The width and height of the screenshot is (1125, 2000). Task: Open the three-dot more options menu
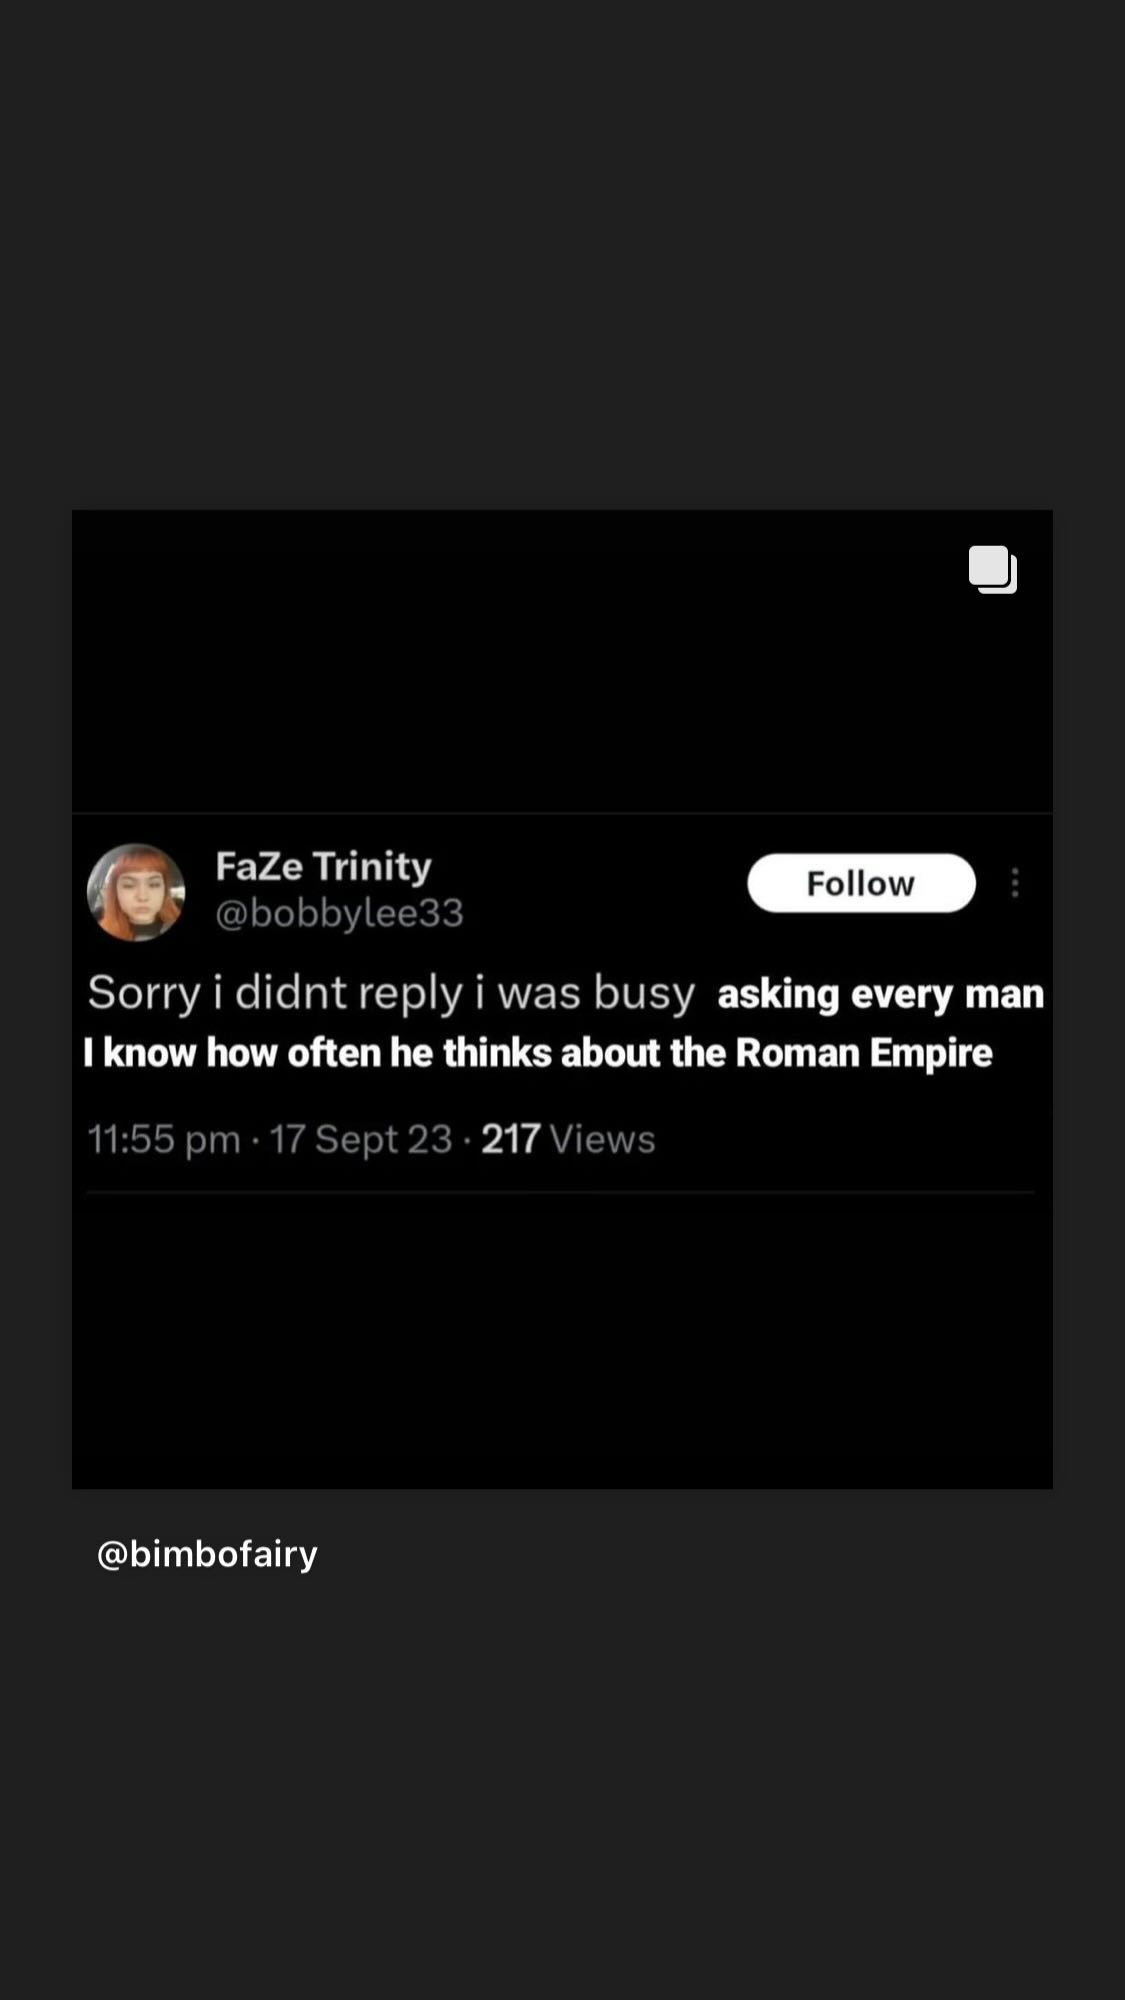(1015, 883)
